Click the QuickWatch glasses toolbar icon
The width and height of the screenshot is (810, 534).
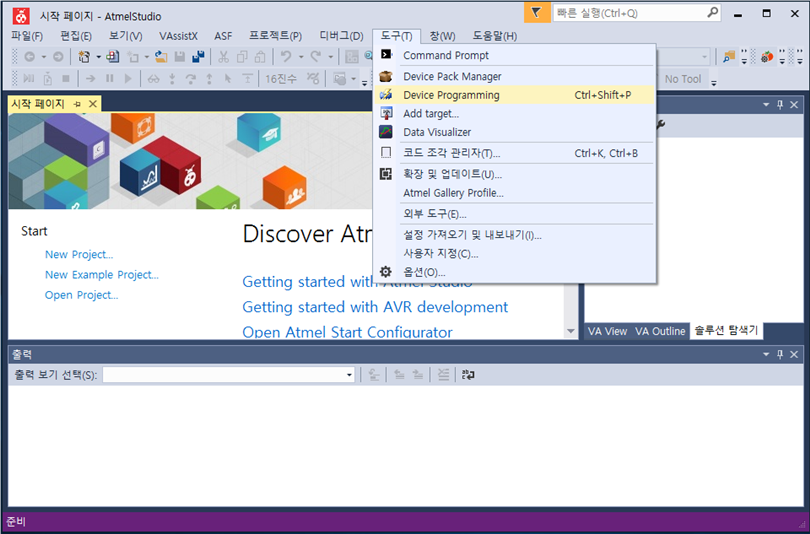coord(153,79)
